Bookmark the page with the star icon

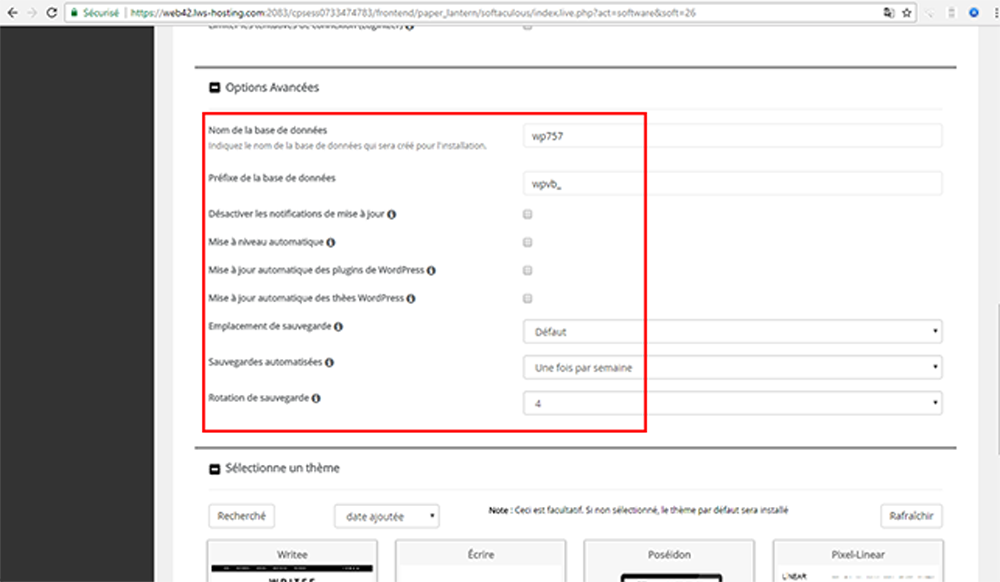906,13
